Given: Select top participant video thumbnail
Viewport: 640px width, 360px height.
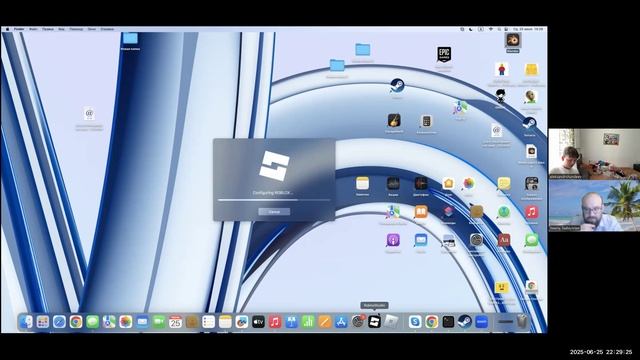Looking at the screenshot, I should pos(594,154).
